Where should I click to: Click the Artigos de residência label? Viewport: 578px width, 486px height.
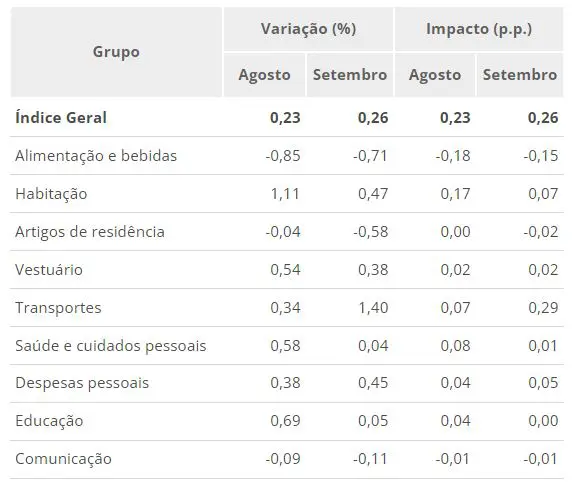point(90,232)
